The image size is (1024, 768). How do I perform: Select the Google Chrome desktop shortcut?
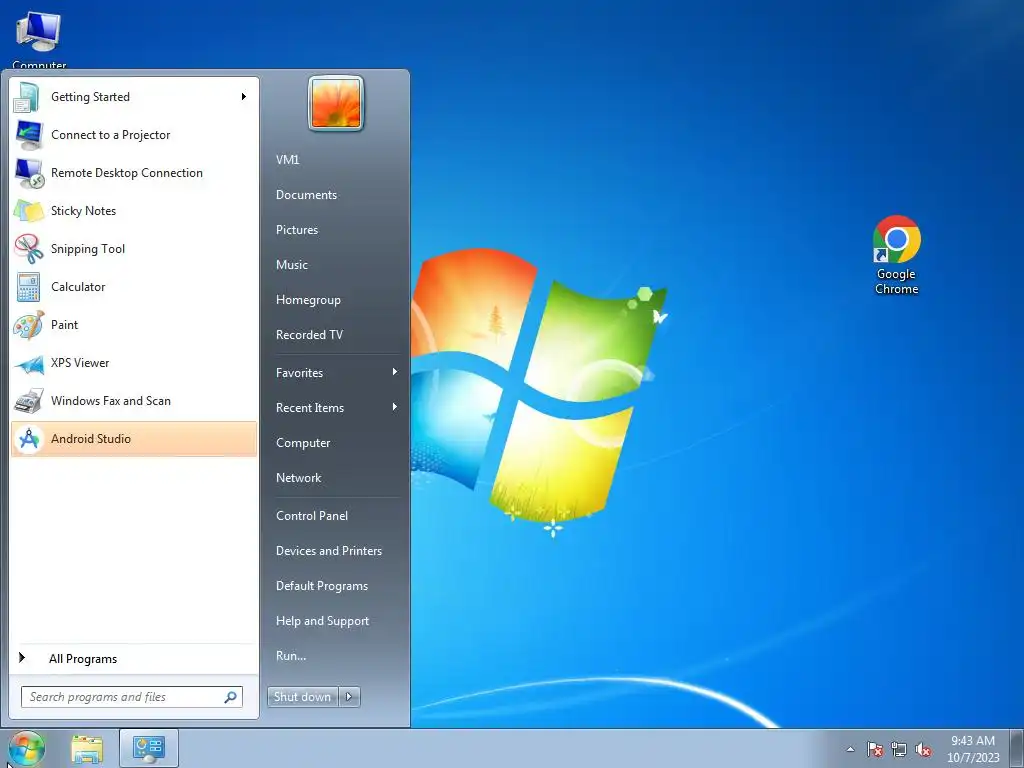(x=897, y=255)
